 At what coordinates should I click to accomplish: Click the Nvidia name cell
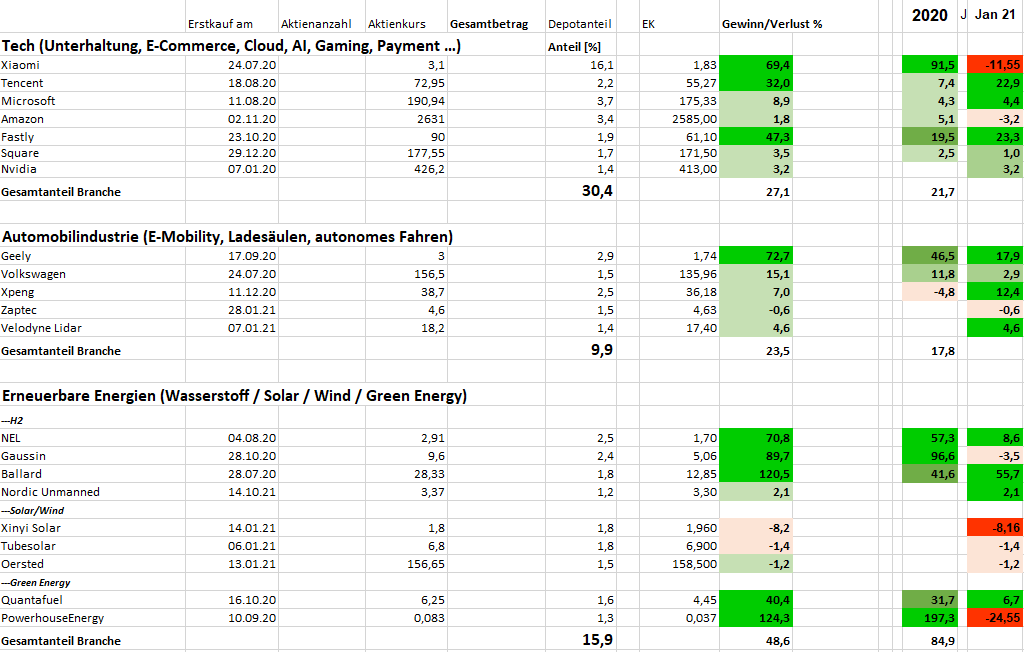pyautogui.click(x=93, y=169)
